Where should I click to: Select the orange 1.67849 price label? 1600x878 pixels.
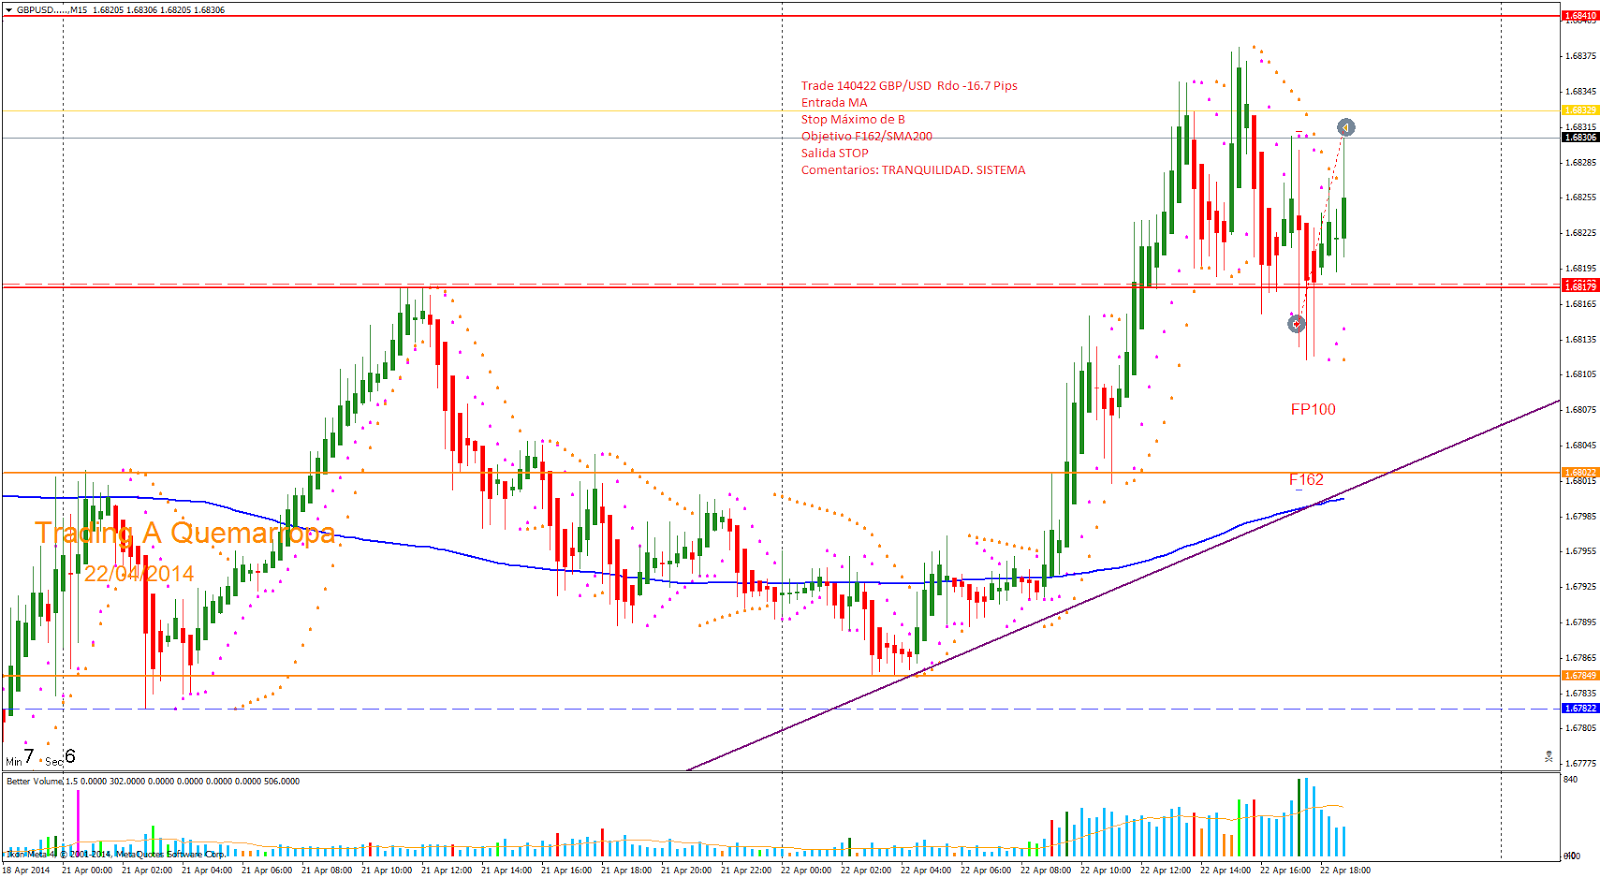pos(1580,676)
